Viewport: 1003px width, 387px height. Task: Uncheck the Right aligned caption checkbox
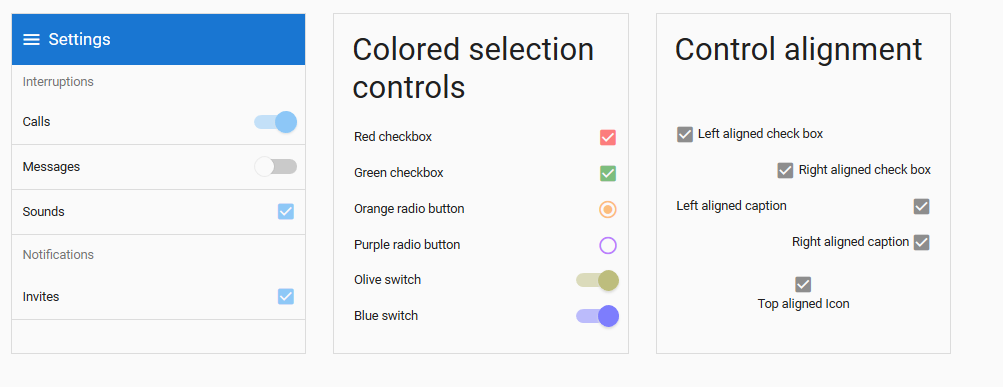(x=921, y=242)
